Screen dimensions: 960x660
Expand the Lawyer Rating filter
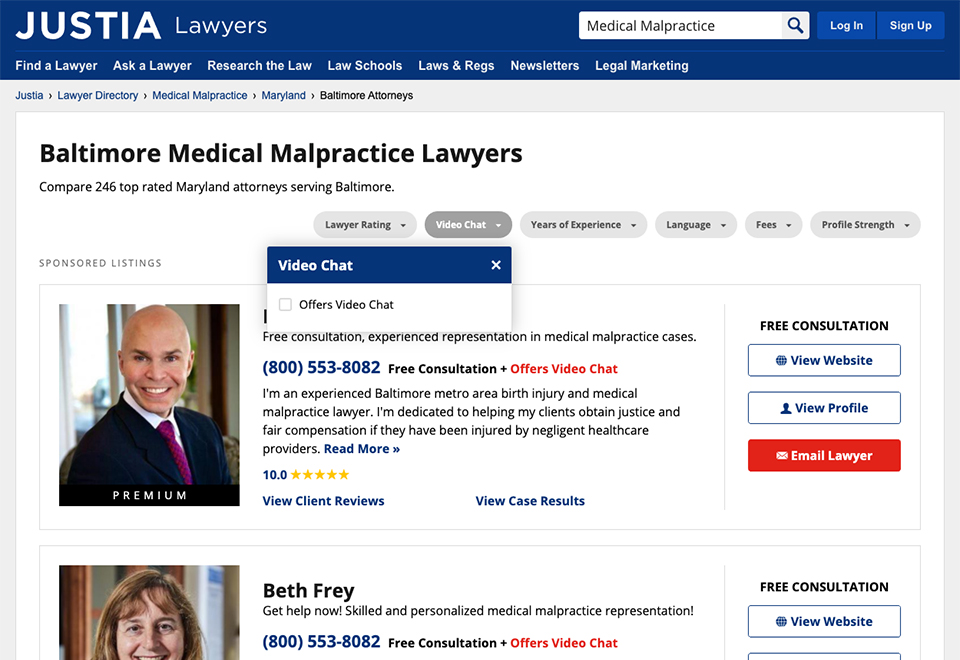(365, 225)
